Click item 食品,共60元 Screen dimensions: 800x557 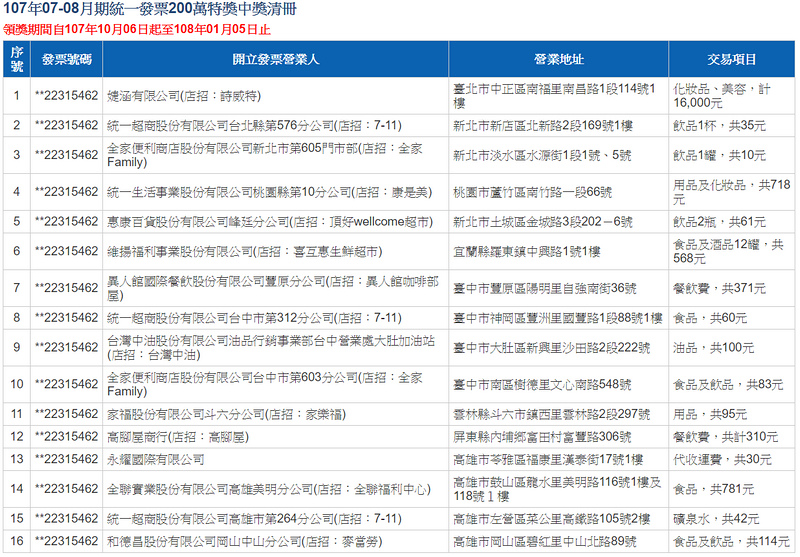(x=732, y=318)
